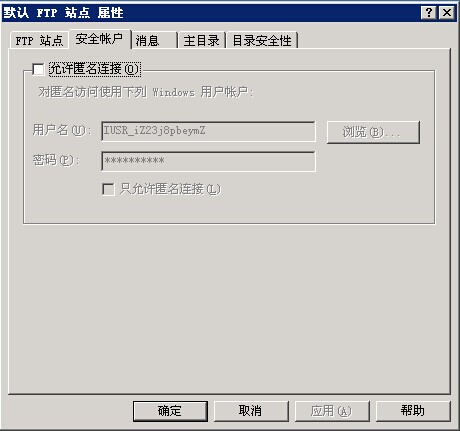Viewport: 460px width, 431px height.
Task: Switch to the FTP 站点 tab
Action: (x=39, y=41)
